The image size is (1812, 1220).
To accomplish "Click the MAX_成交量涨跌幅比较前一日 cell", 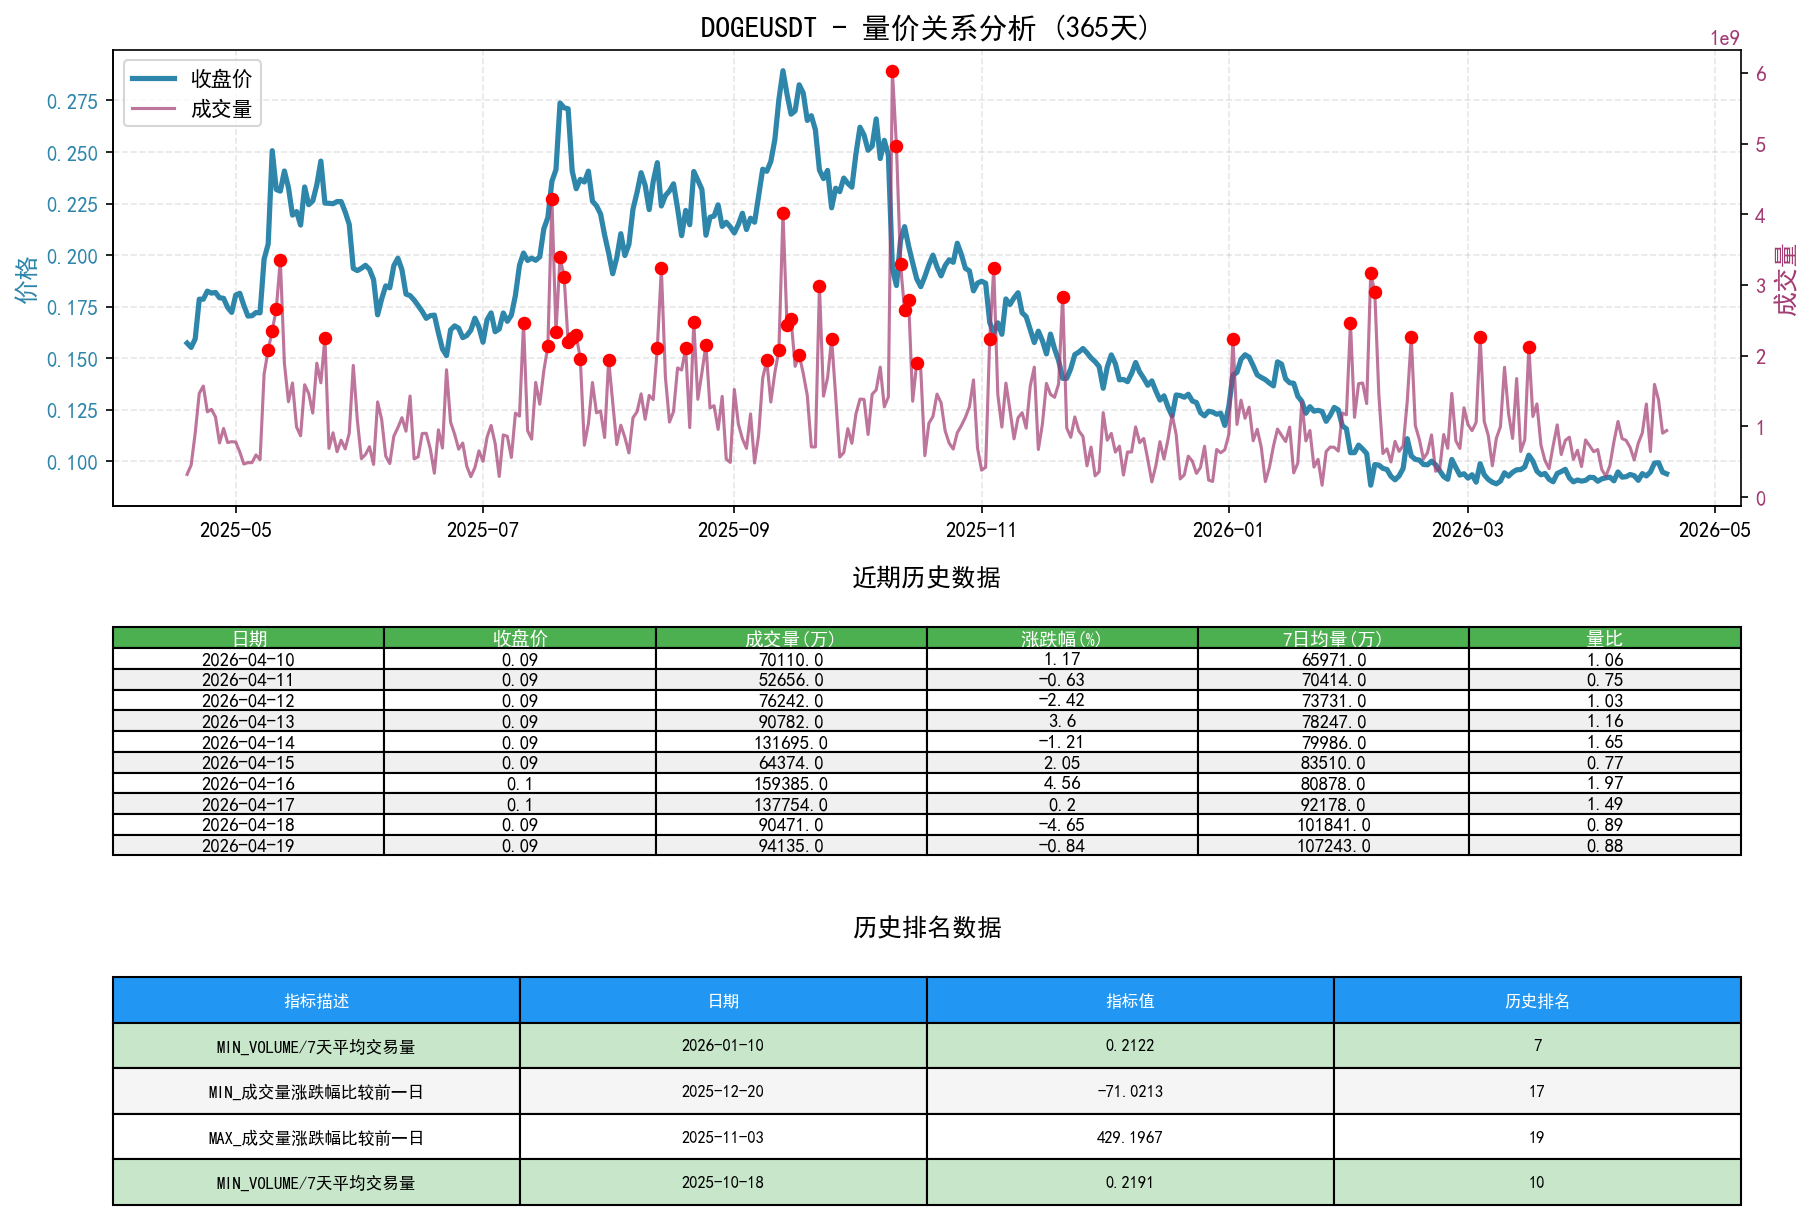I will [x=316, y=1137].
